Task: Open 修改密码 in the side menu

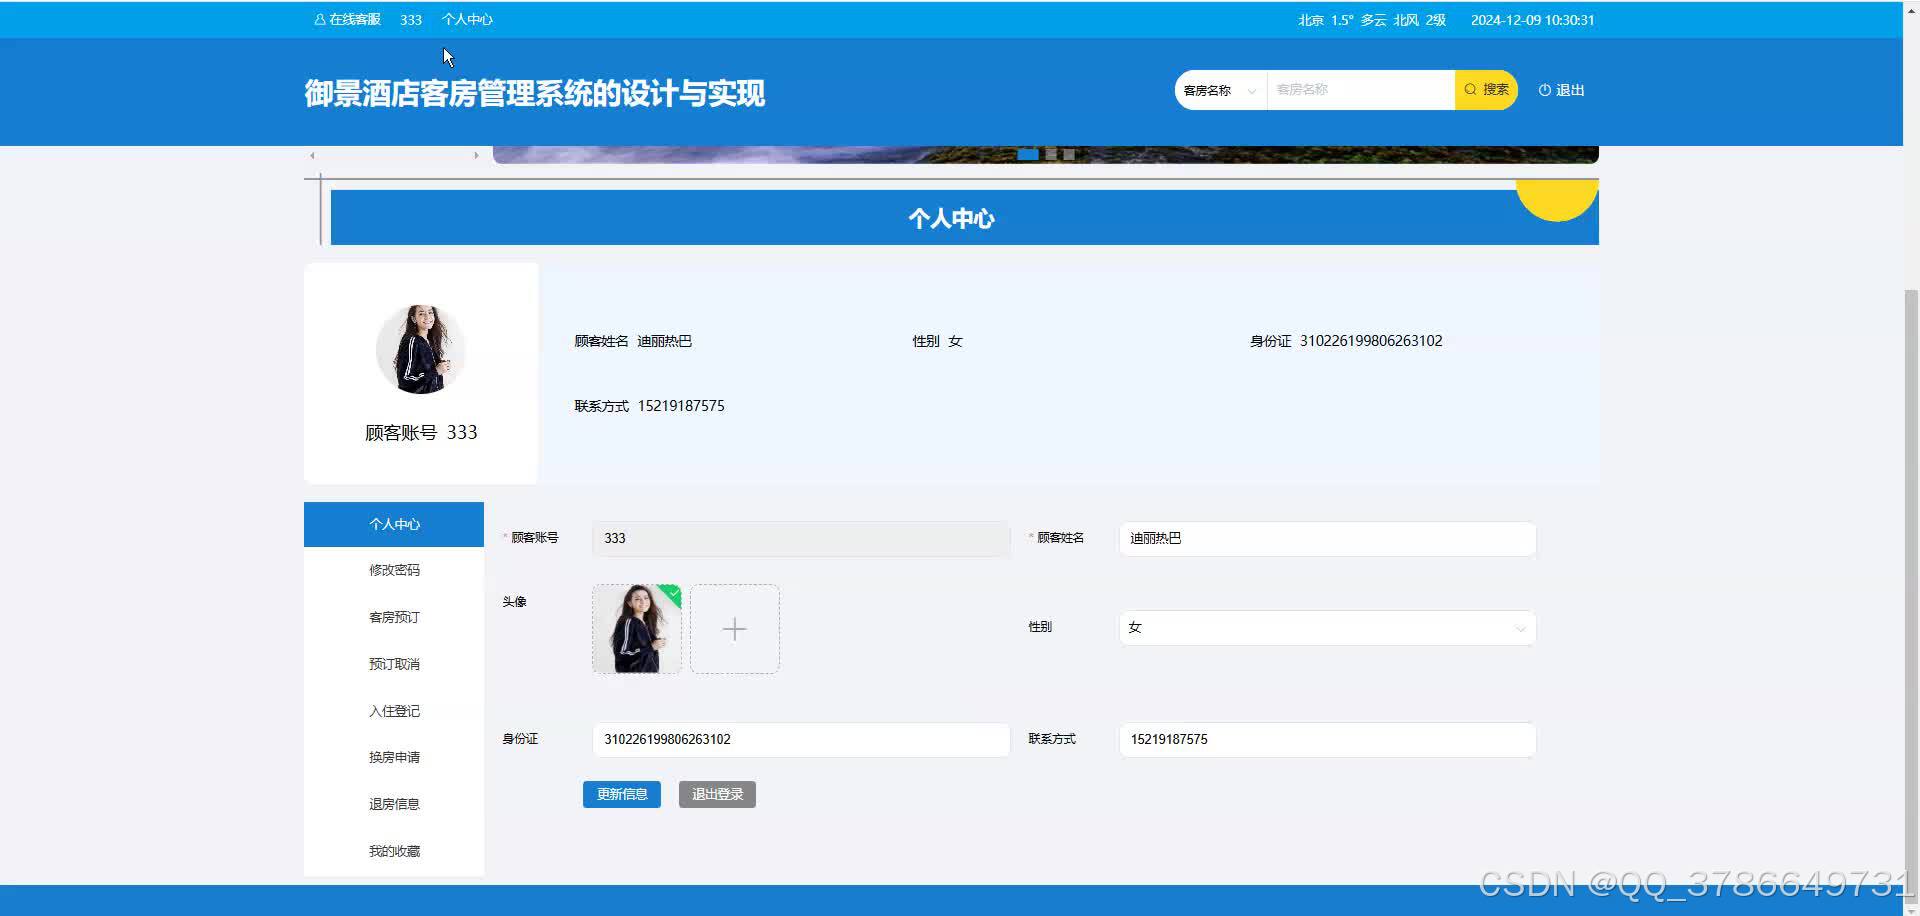Action: [394, 570]
